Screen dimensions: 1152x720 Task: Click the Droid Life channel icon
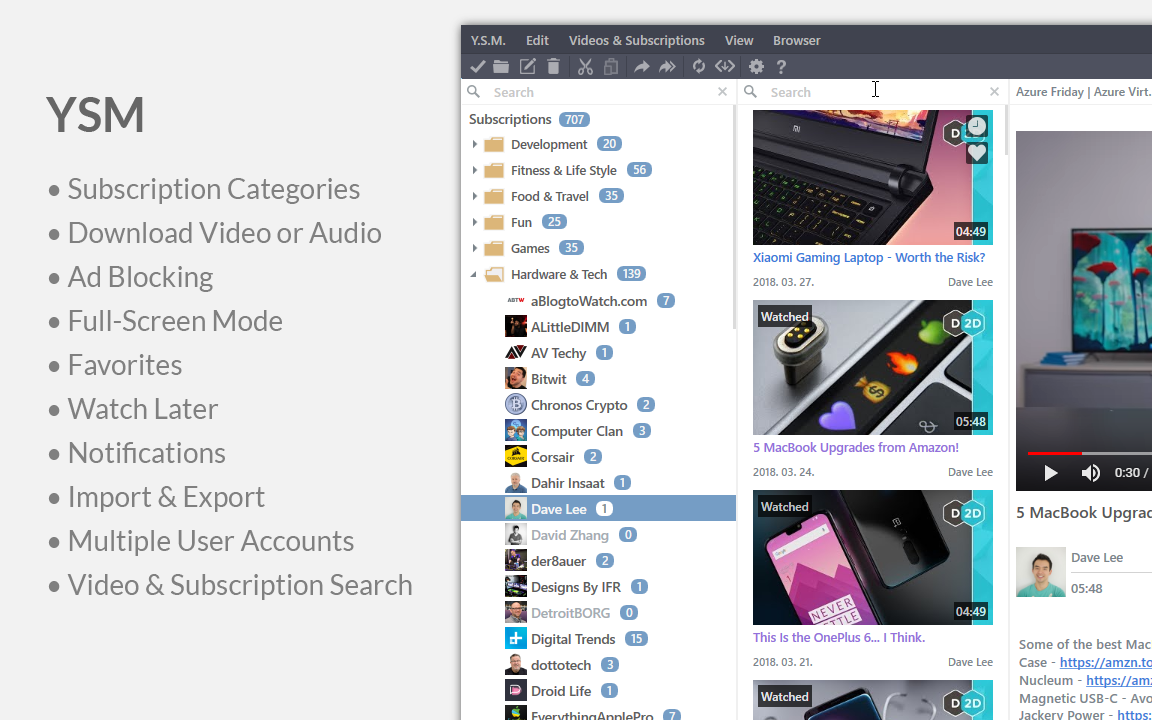point(516,691)
